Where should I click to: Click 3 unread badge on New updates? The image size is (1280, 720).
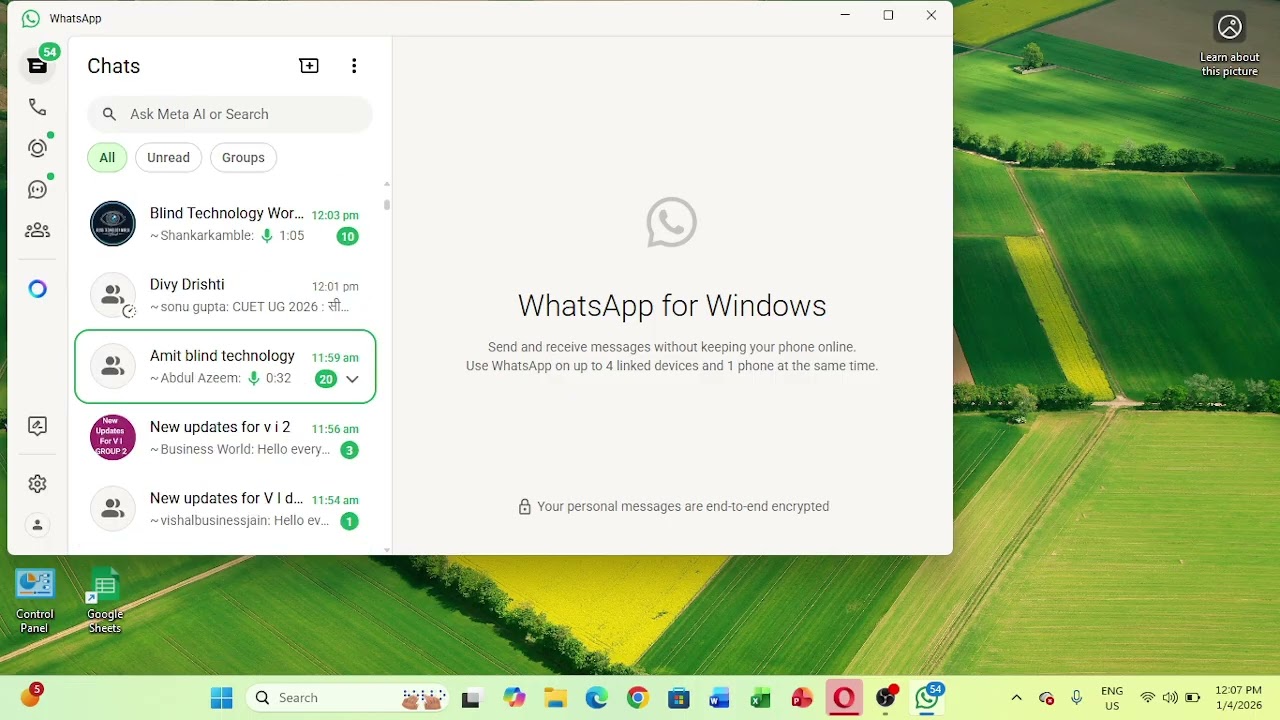tap(349, 450)
